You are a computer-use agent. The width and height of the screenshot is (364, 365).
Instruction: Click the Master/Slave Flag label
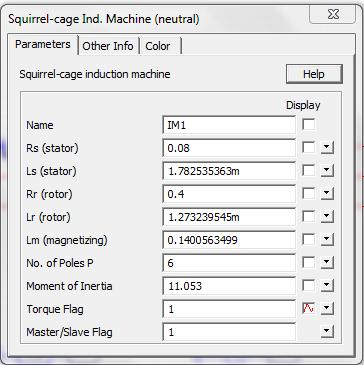click(69, 332)
